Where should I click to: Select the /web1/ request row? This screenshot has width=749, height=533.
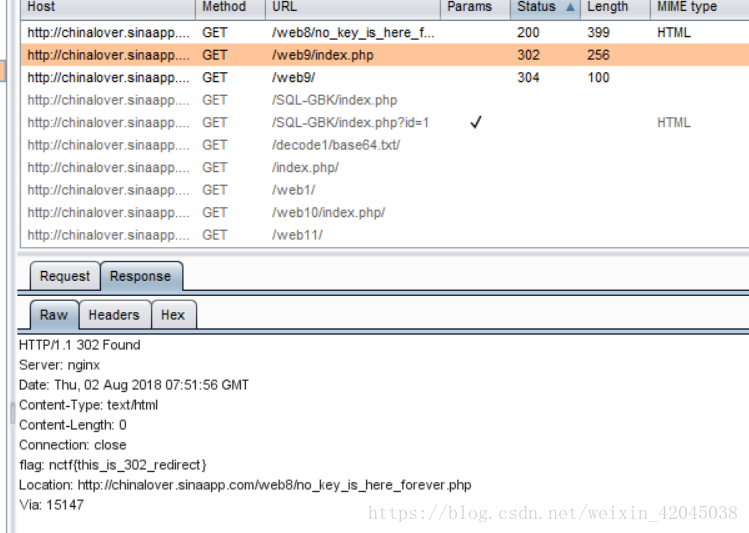pyautogui.click(x=385, y=190)
